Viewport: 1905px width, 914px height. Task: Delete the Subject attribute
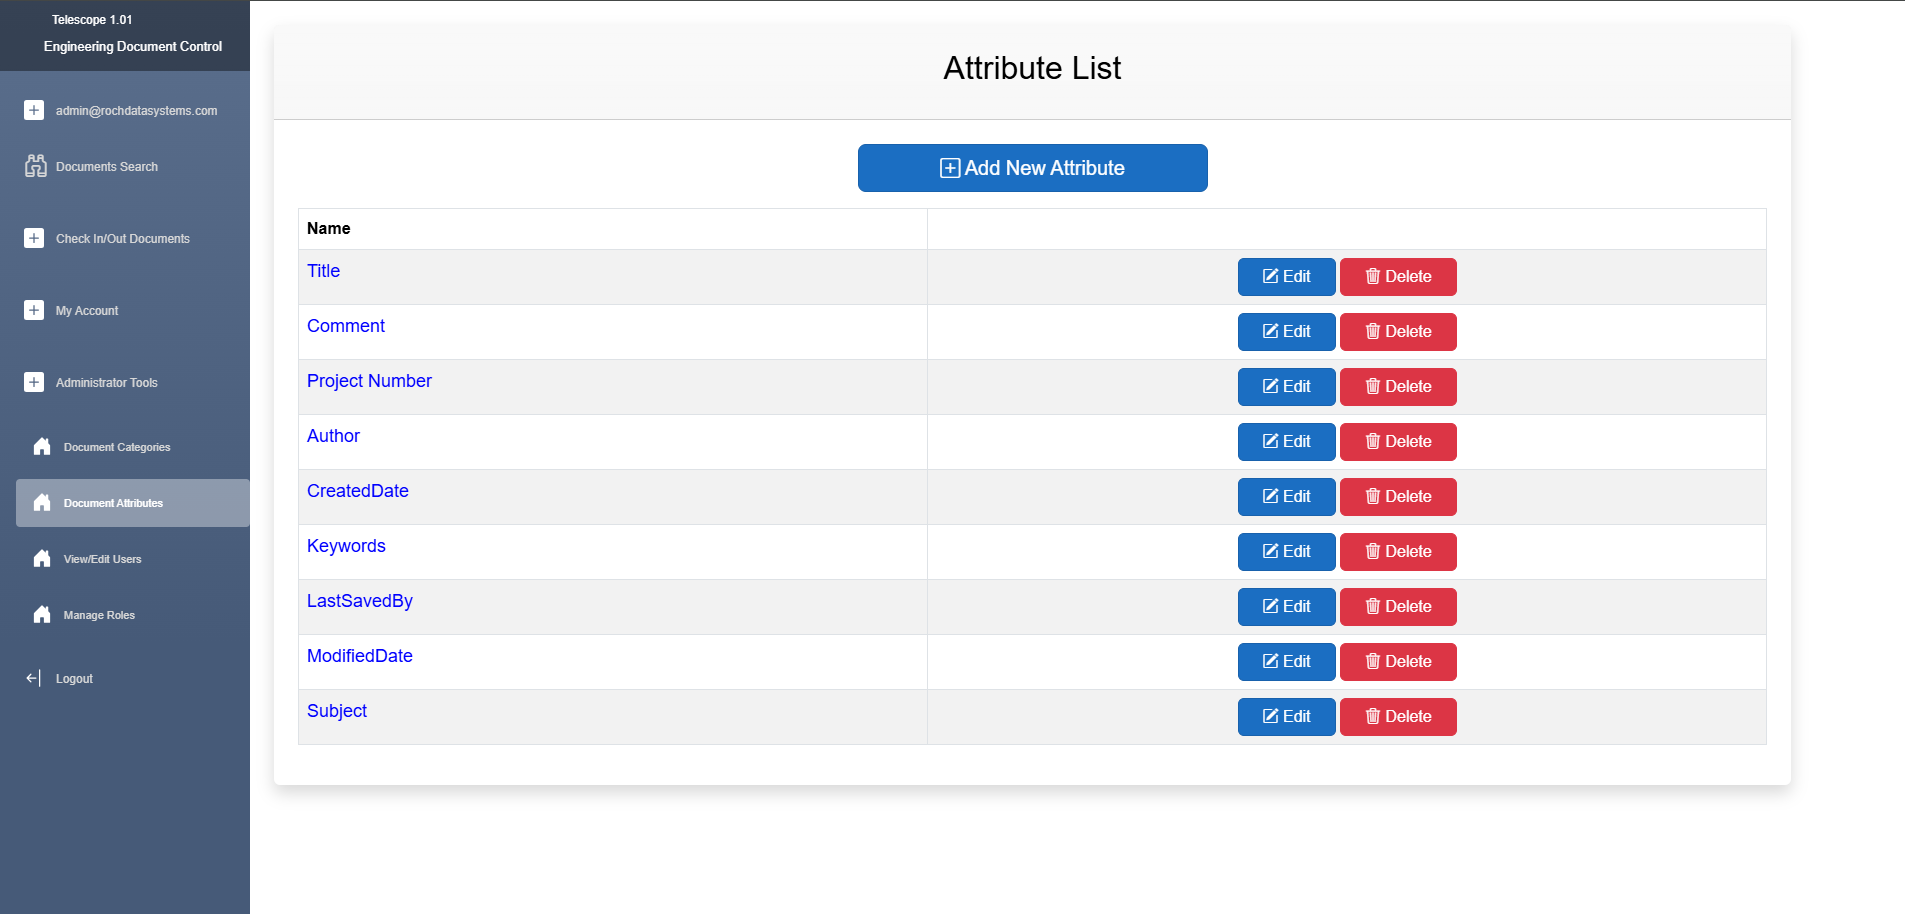pos(1397,717)
